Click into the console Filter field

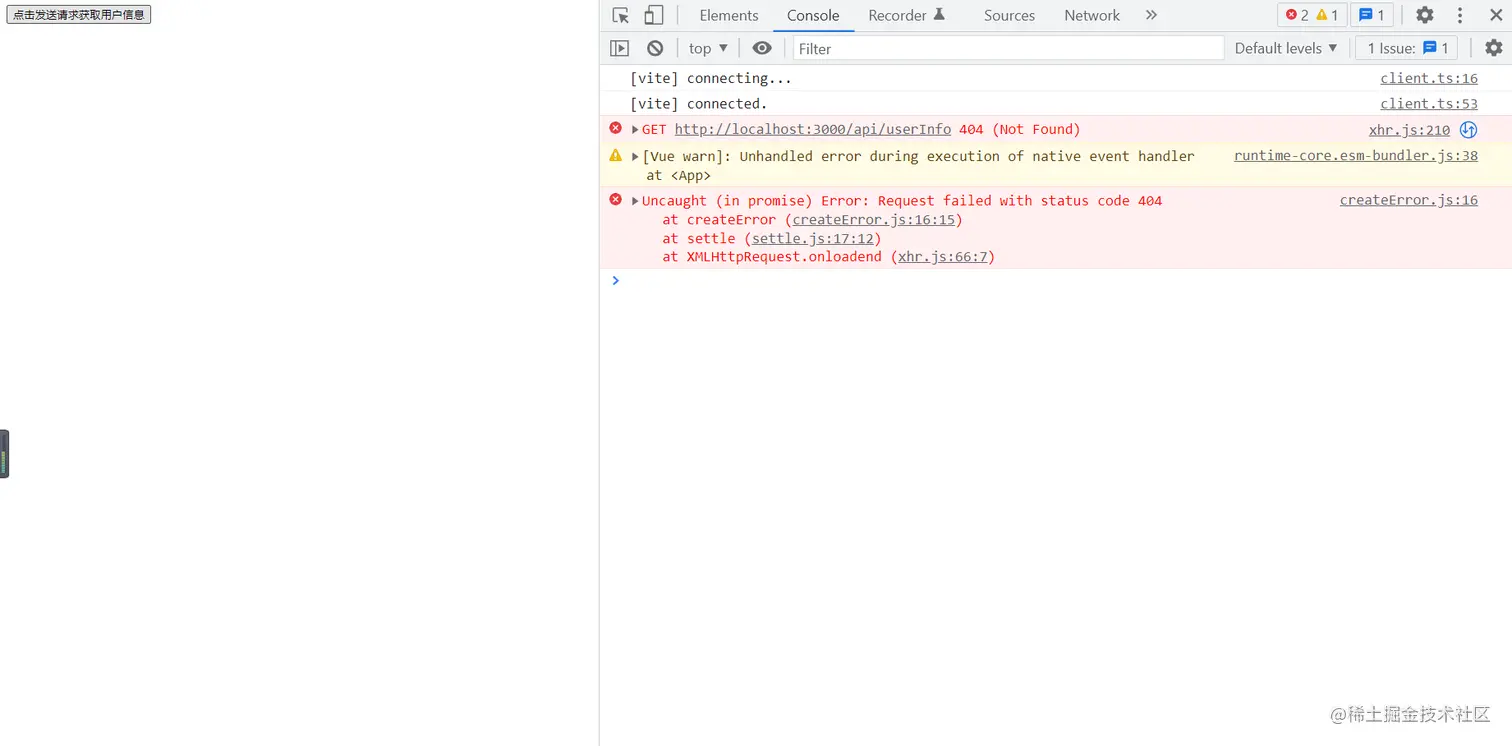coord(1008,48)
